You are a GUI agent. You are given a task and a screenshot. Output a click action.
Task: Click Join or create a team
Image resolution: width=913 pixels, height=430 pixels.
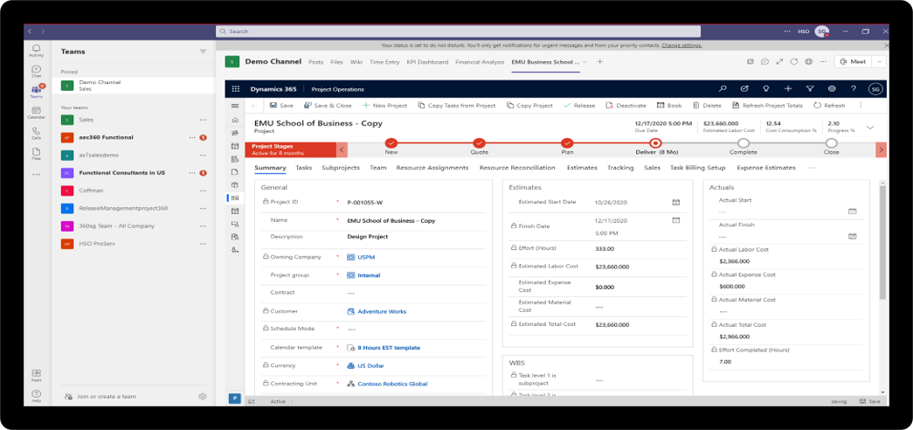[100, 396]
